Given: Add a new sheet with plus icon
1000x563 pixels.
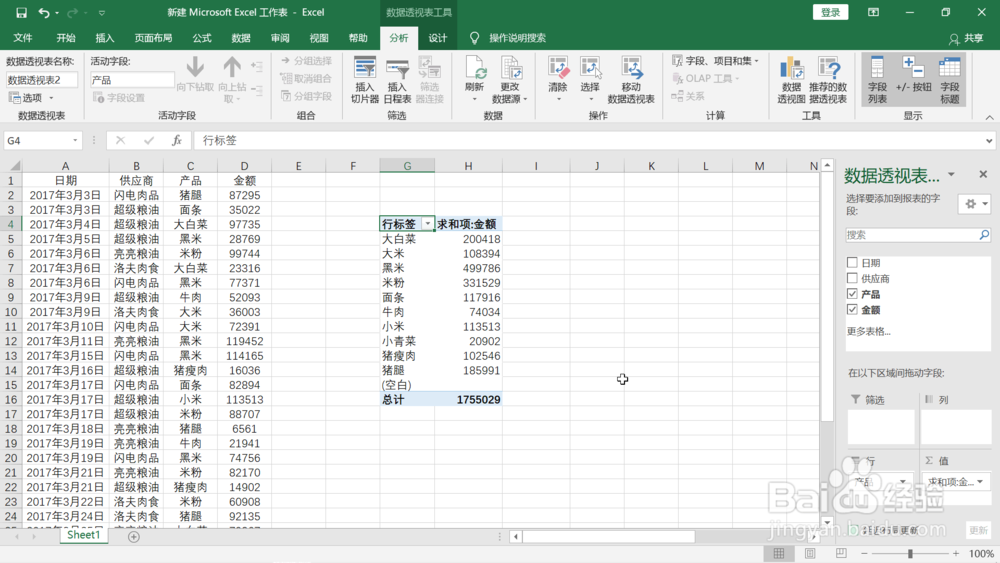Looking at the screenshot, I should [133, 537].
